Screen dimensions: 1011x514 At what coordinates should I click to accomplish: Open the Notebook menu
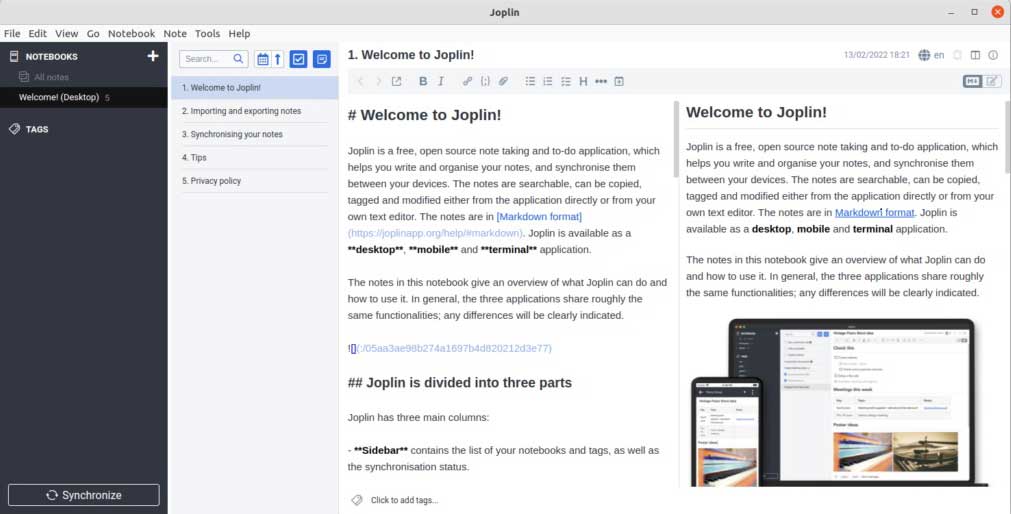click(131, 33)
